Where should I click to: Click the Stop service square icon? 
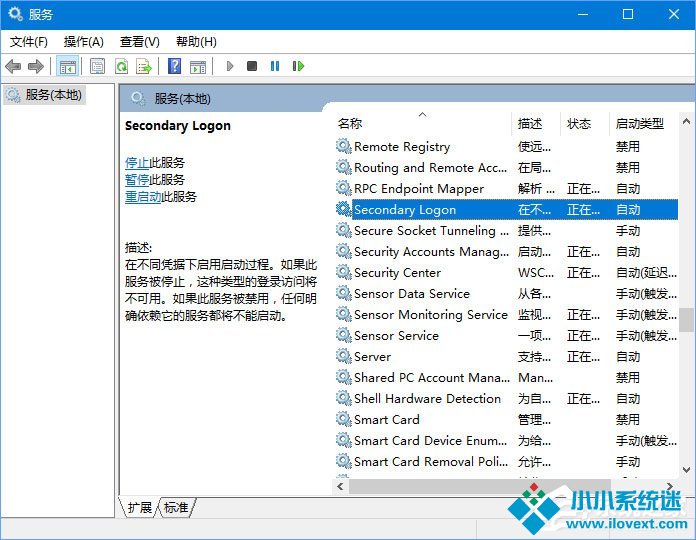[252, 66]
